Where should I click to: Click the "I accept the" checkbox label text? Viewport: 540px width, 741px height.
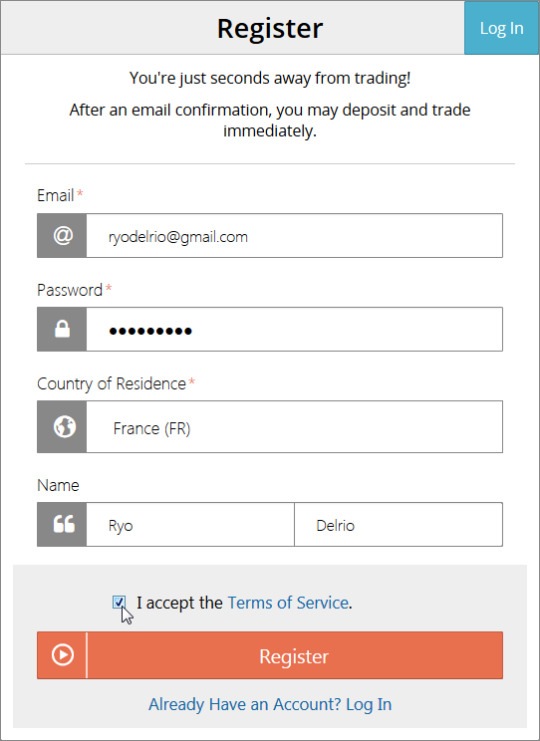pyautogui.click(x=179, y=603)
